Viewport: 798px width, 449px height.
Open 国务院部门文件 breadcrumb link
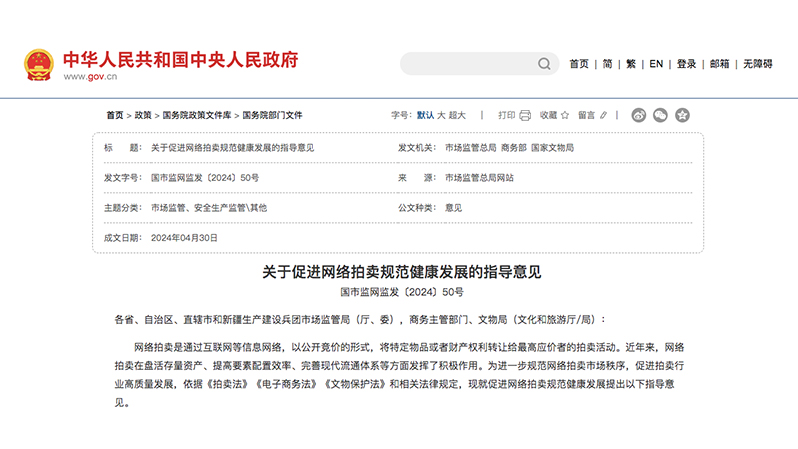pyautogui.click(x=272, y=115)
